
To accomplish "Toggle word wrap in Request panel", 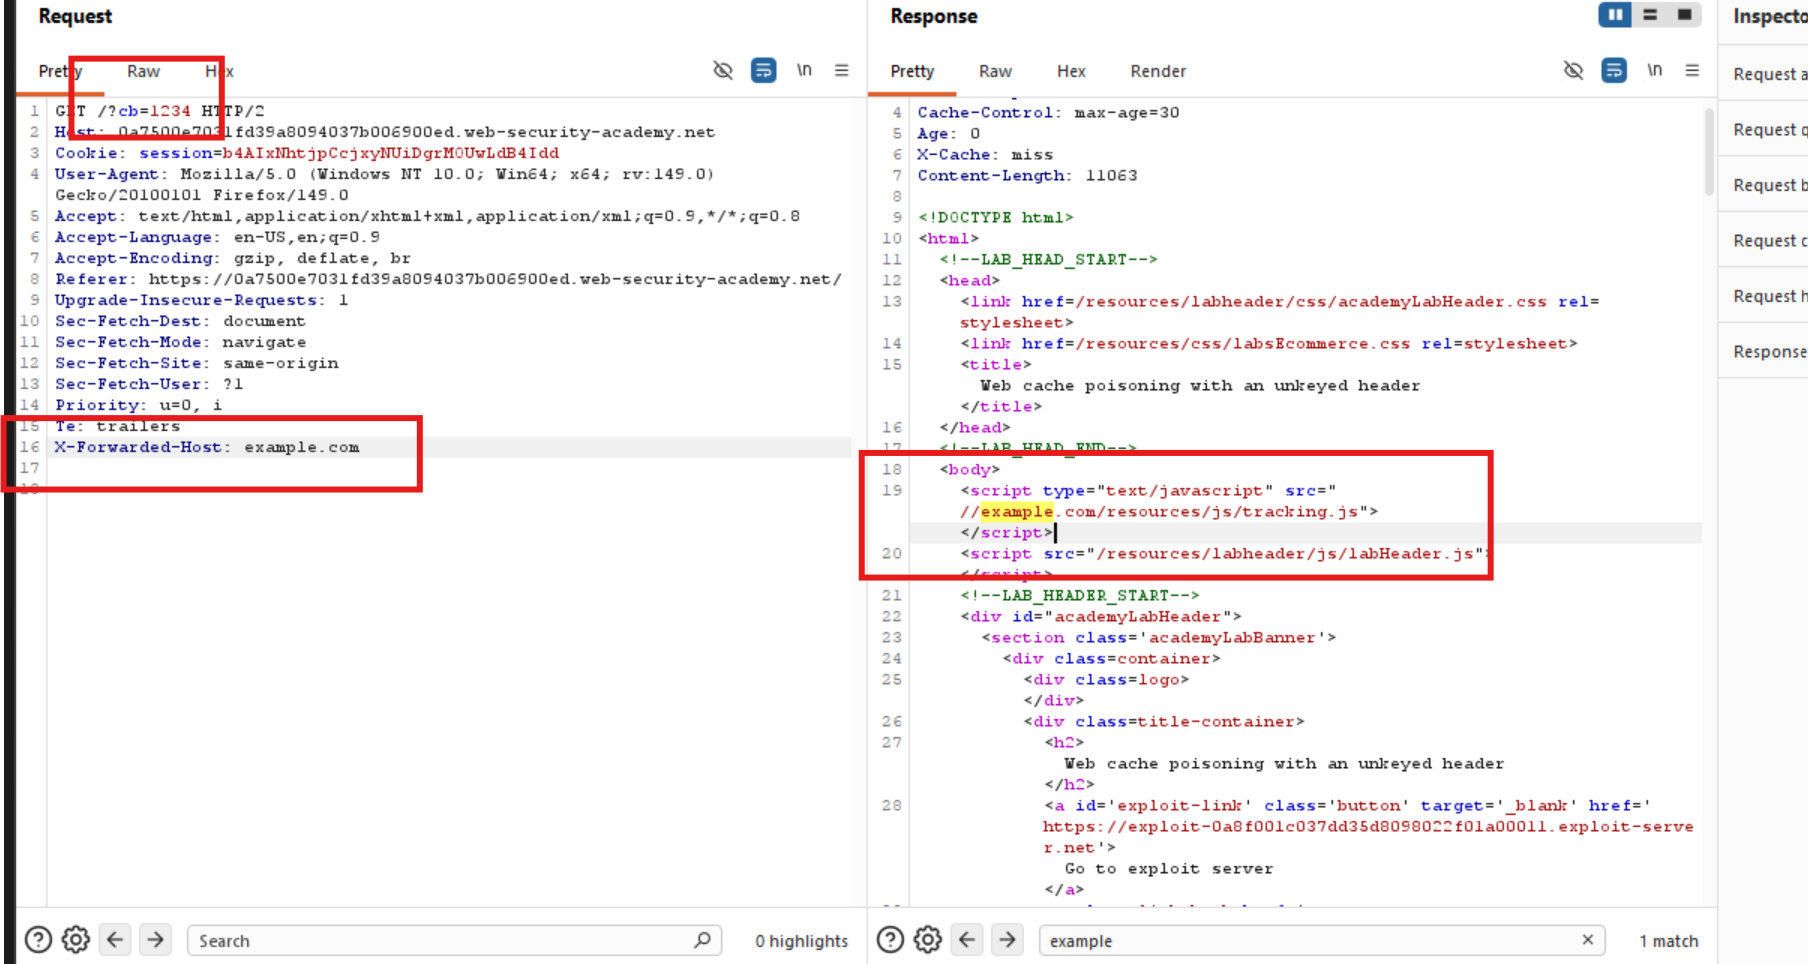I will [763, 71].
